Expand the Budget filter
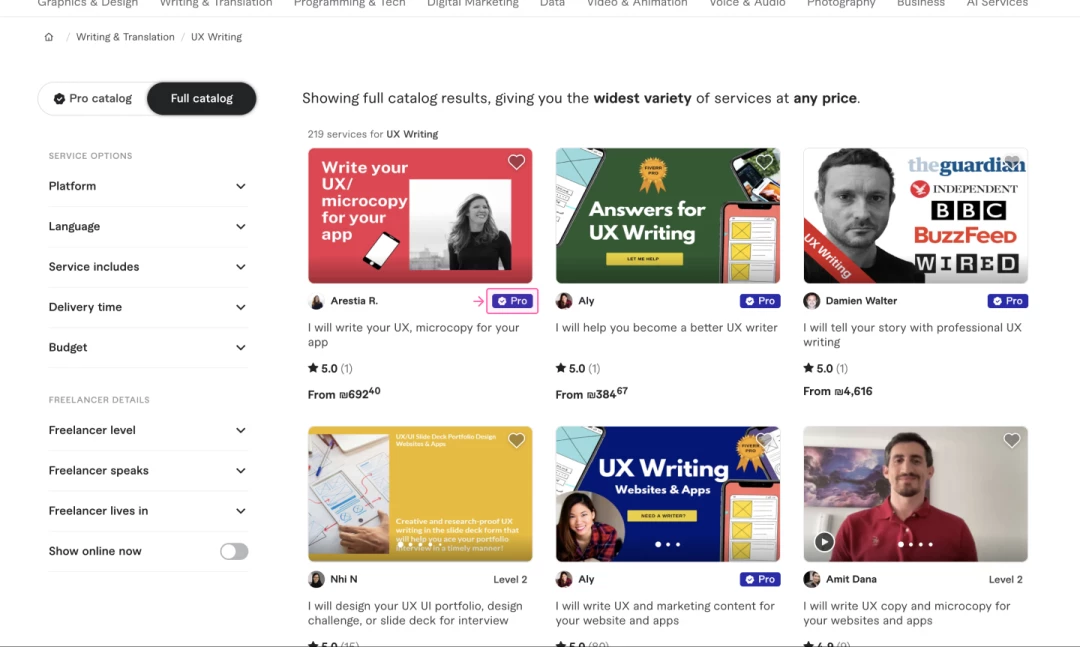1080x647 pixels. 147,347
